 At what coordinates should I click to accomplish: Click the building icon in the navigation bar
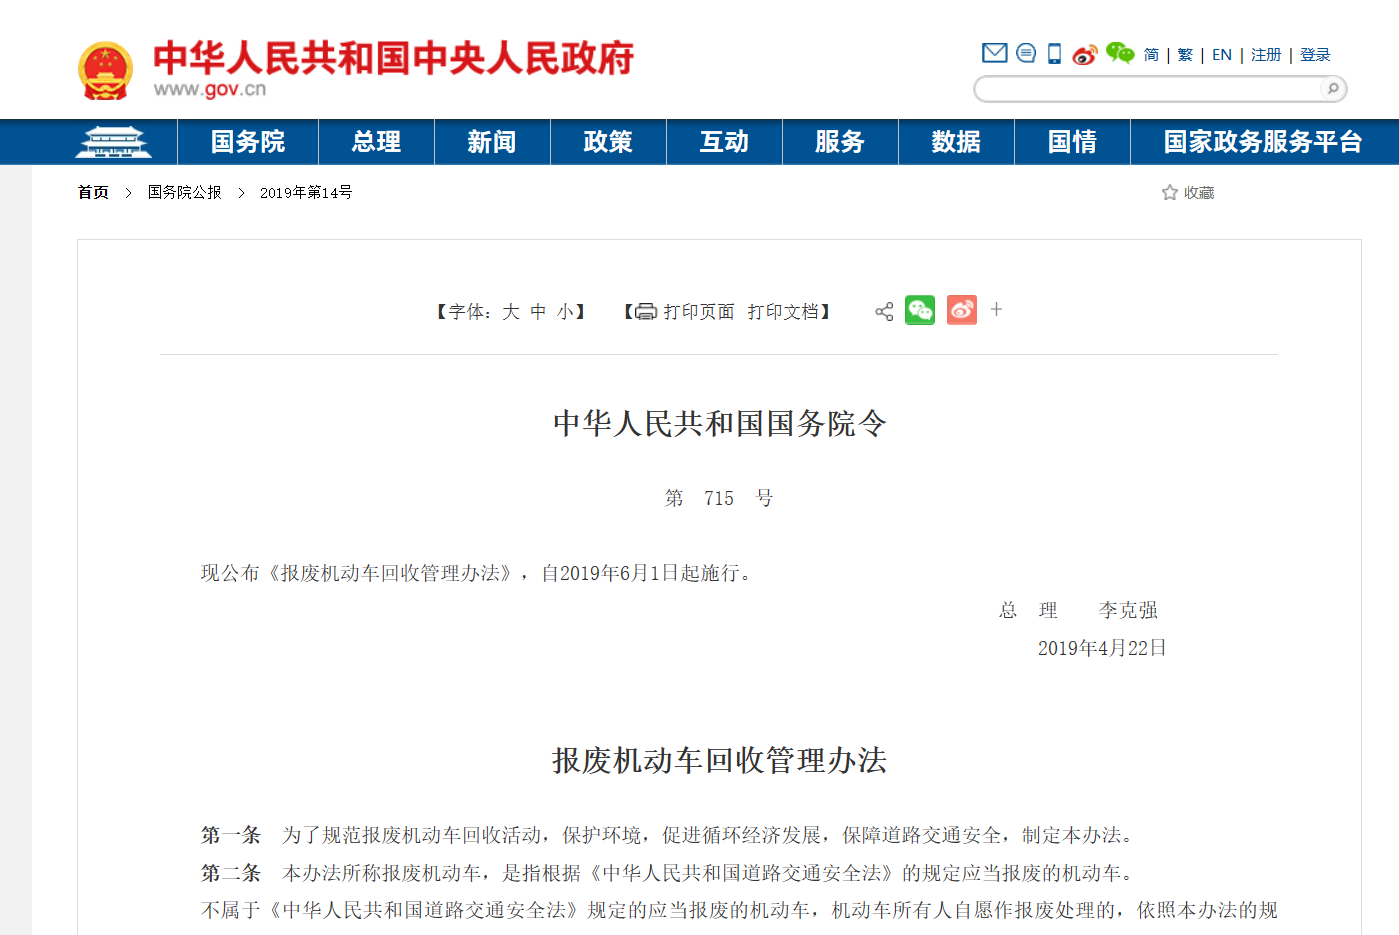pyautogui.click(x=113, y=141)
